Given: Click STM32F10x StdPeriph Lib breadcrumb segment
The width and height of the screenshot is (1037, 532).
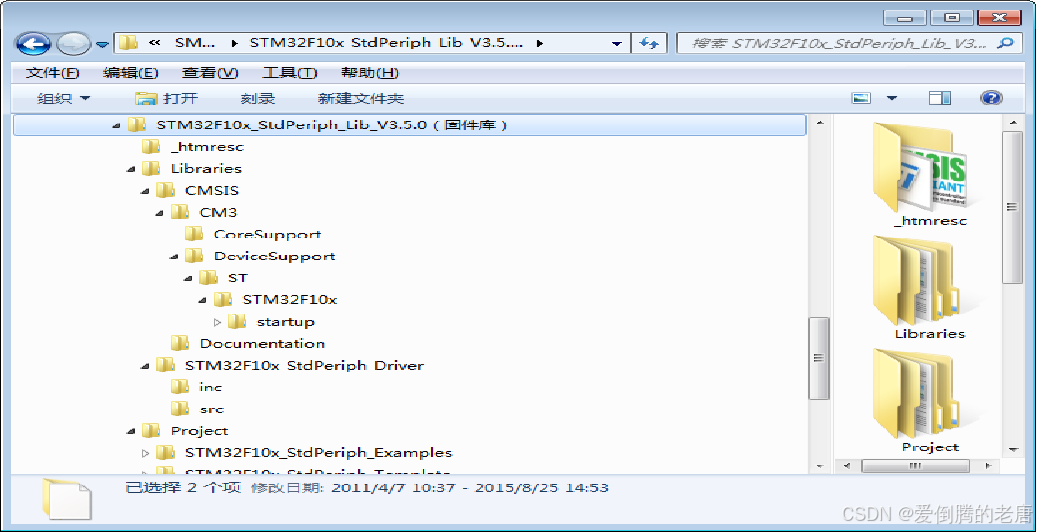Looking at the screenshot, I should (x=386, y=44).
